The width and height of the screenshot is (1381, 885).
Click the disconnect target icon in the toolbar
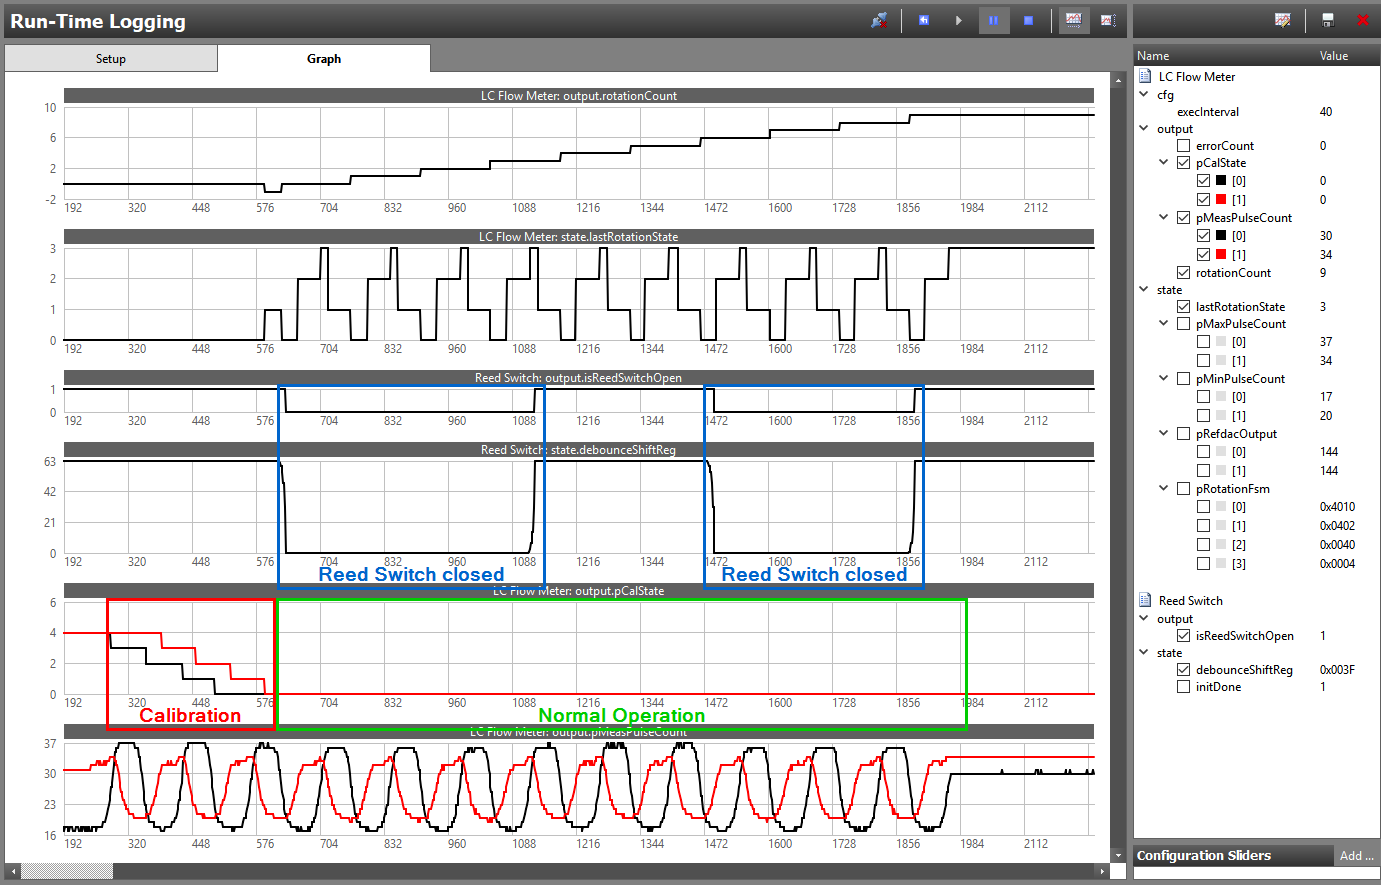pos(878,20)
